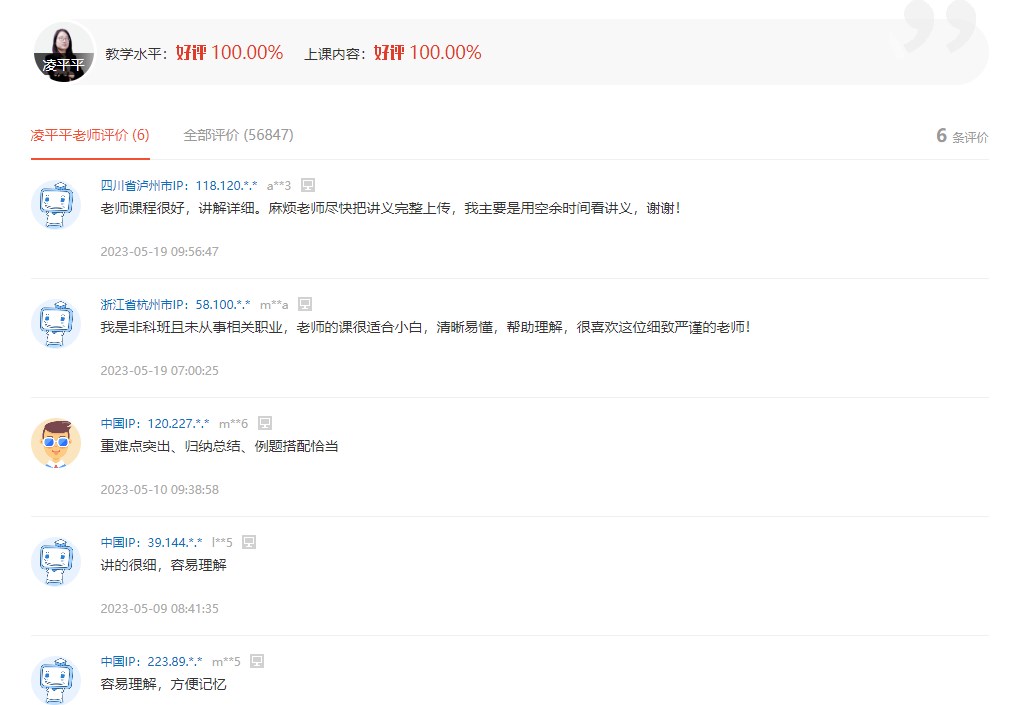Click the review starting 老师课程很好
Image resolution: width=1014 pixels, height=705 pixels.
[x=391, y=208]
